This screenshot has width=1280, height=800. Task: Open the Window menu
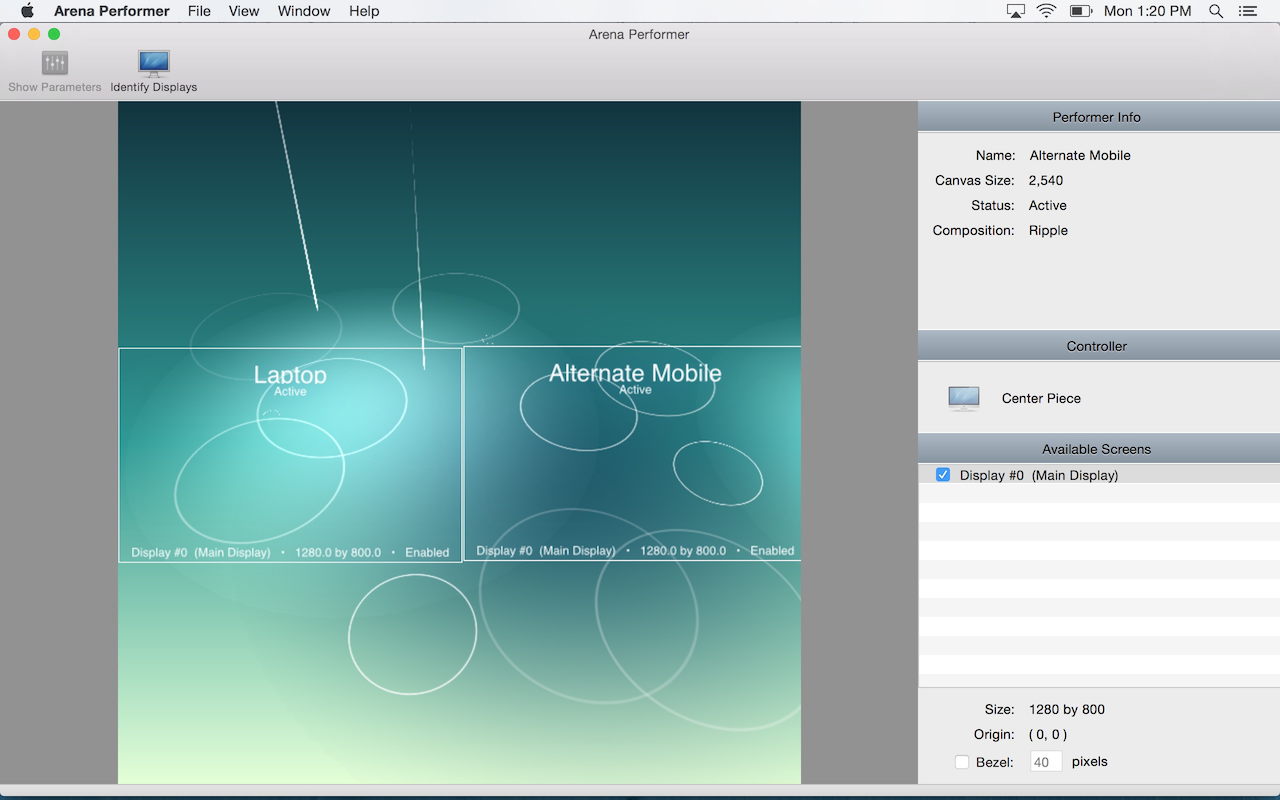pos(304,11)
